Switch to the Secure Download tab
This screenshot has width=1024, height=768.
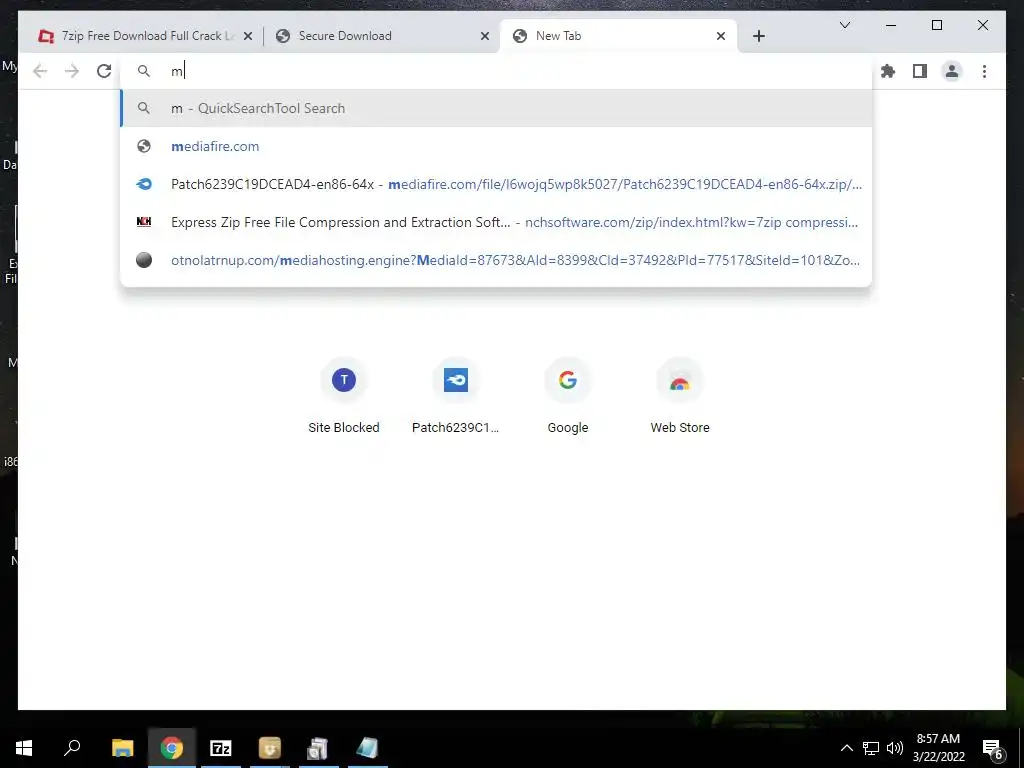click(x=380, y=36)
